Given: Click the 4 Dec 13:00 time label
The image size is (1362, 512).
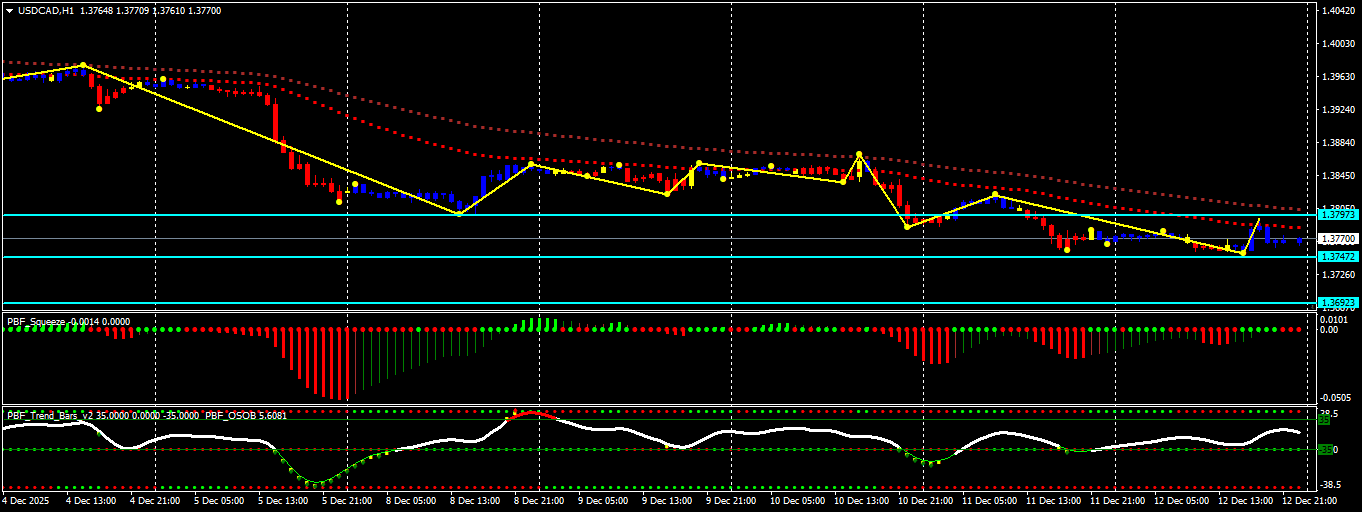Looking at the screenshot, I should click(x=91, y=499).
